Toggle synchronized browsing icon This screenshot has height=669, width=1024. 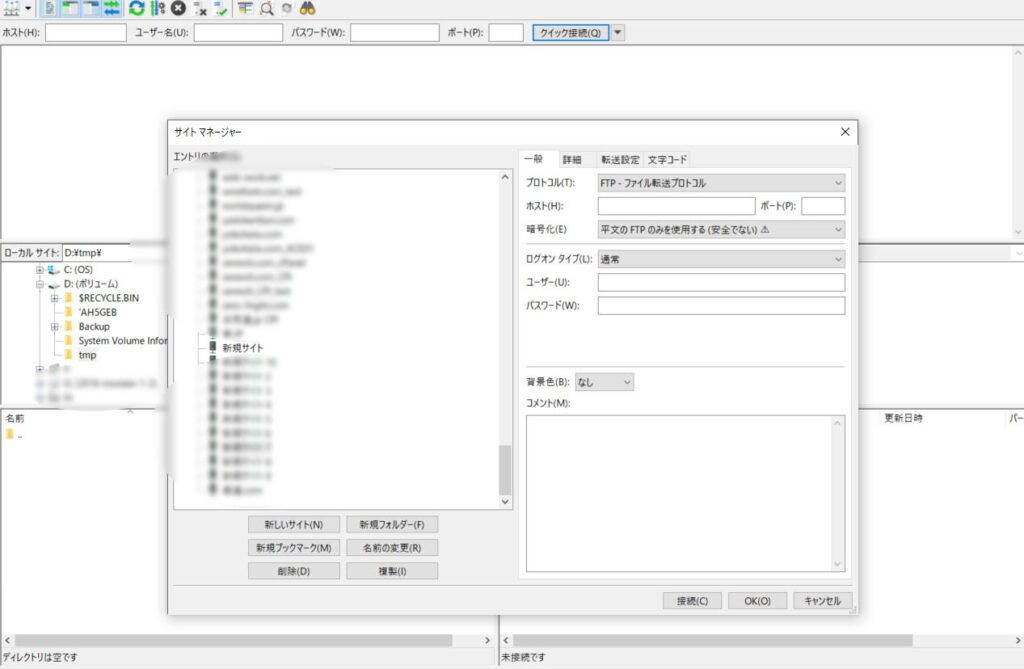point(287,8)
